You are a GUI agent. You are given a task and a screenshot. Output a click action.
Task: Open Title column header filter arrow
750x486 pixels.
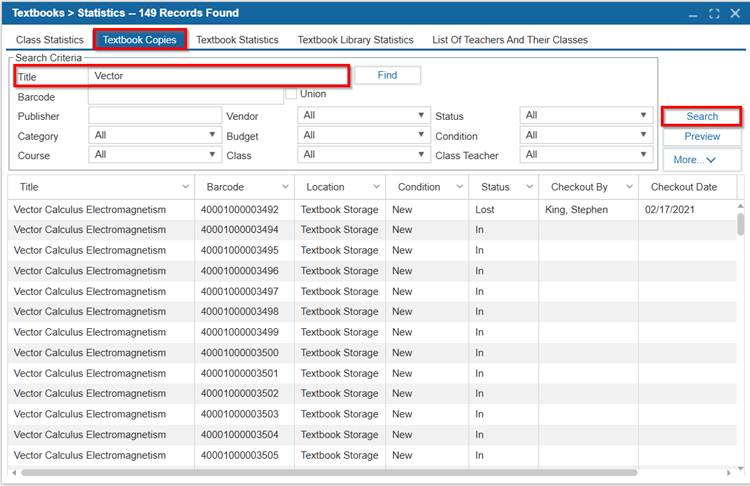[186, 187]
